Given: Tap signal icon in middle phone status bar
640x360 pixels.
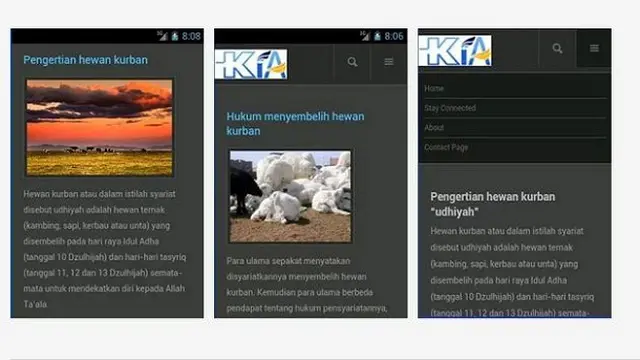Looking at the screenshot, I should pyautogui.click(x=365, y=36).
